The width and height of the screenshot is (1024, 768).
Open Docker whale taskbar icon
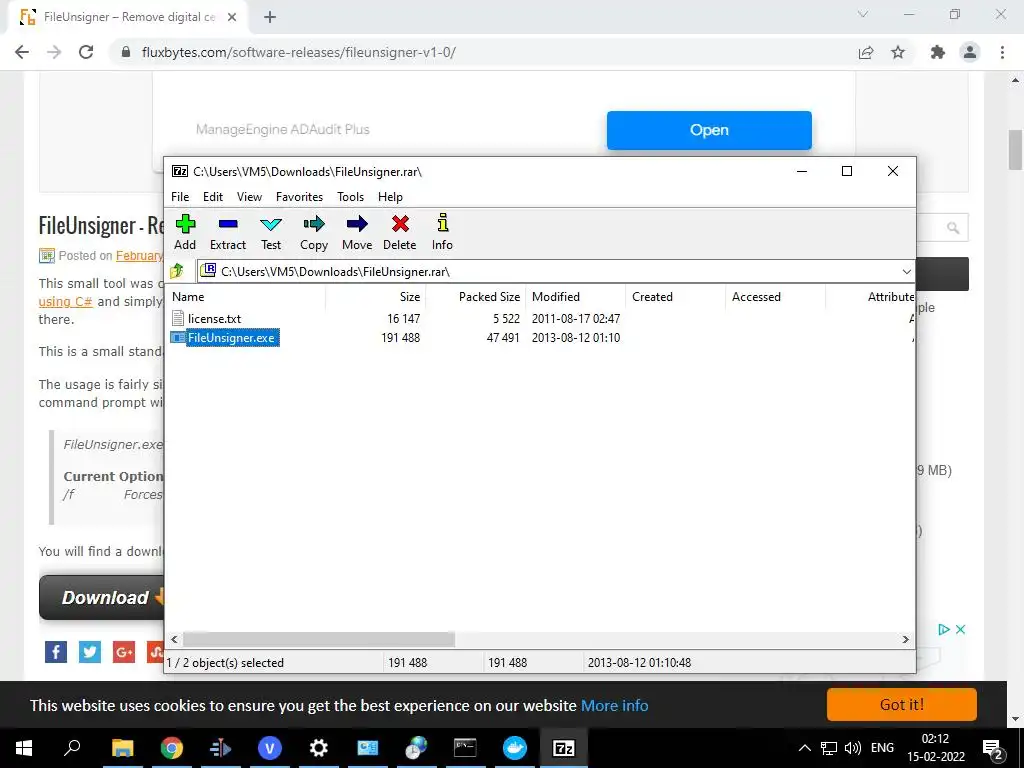515,748
